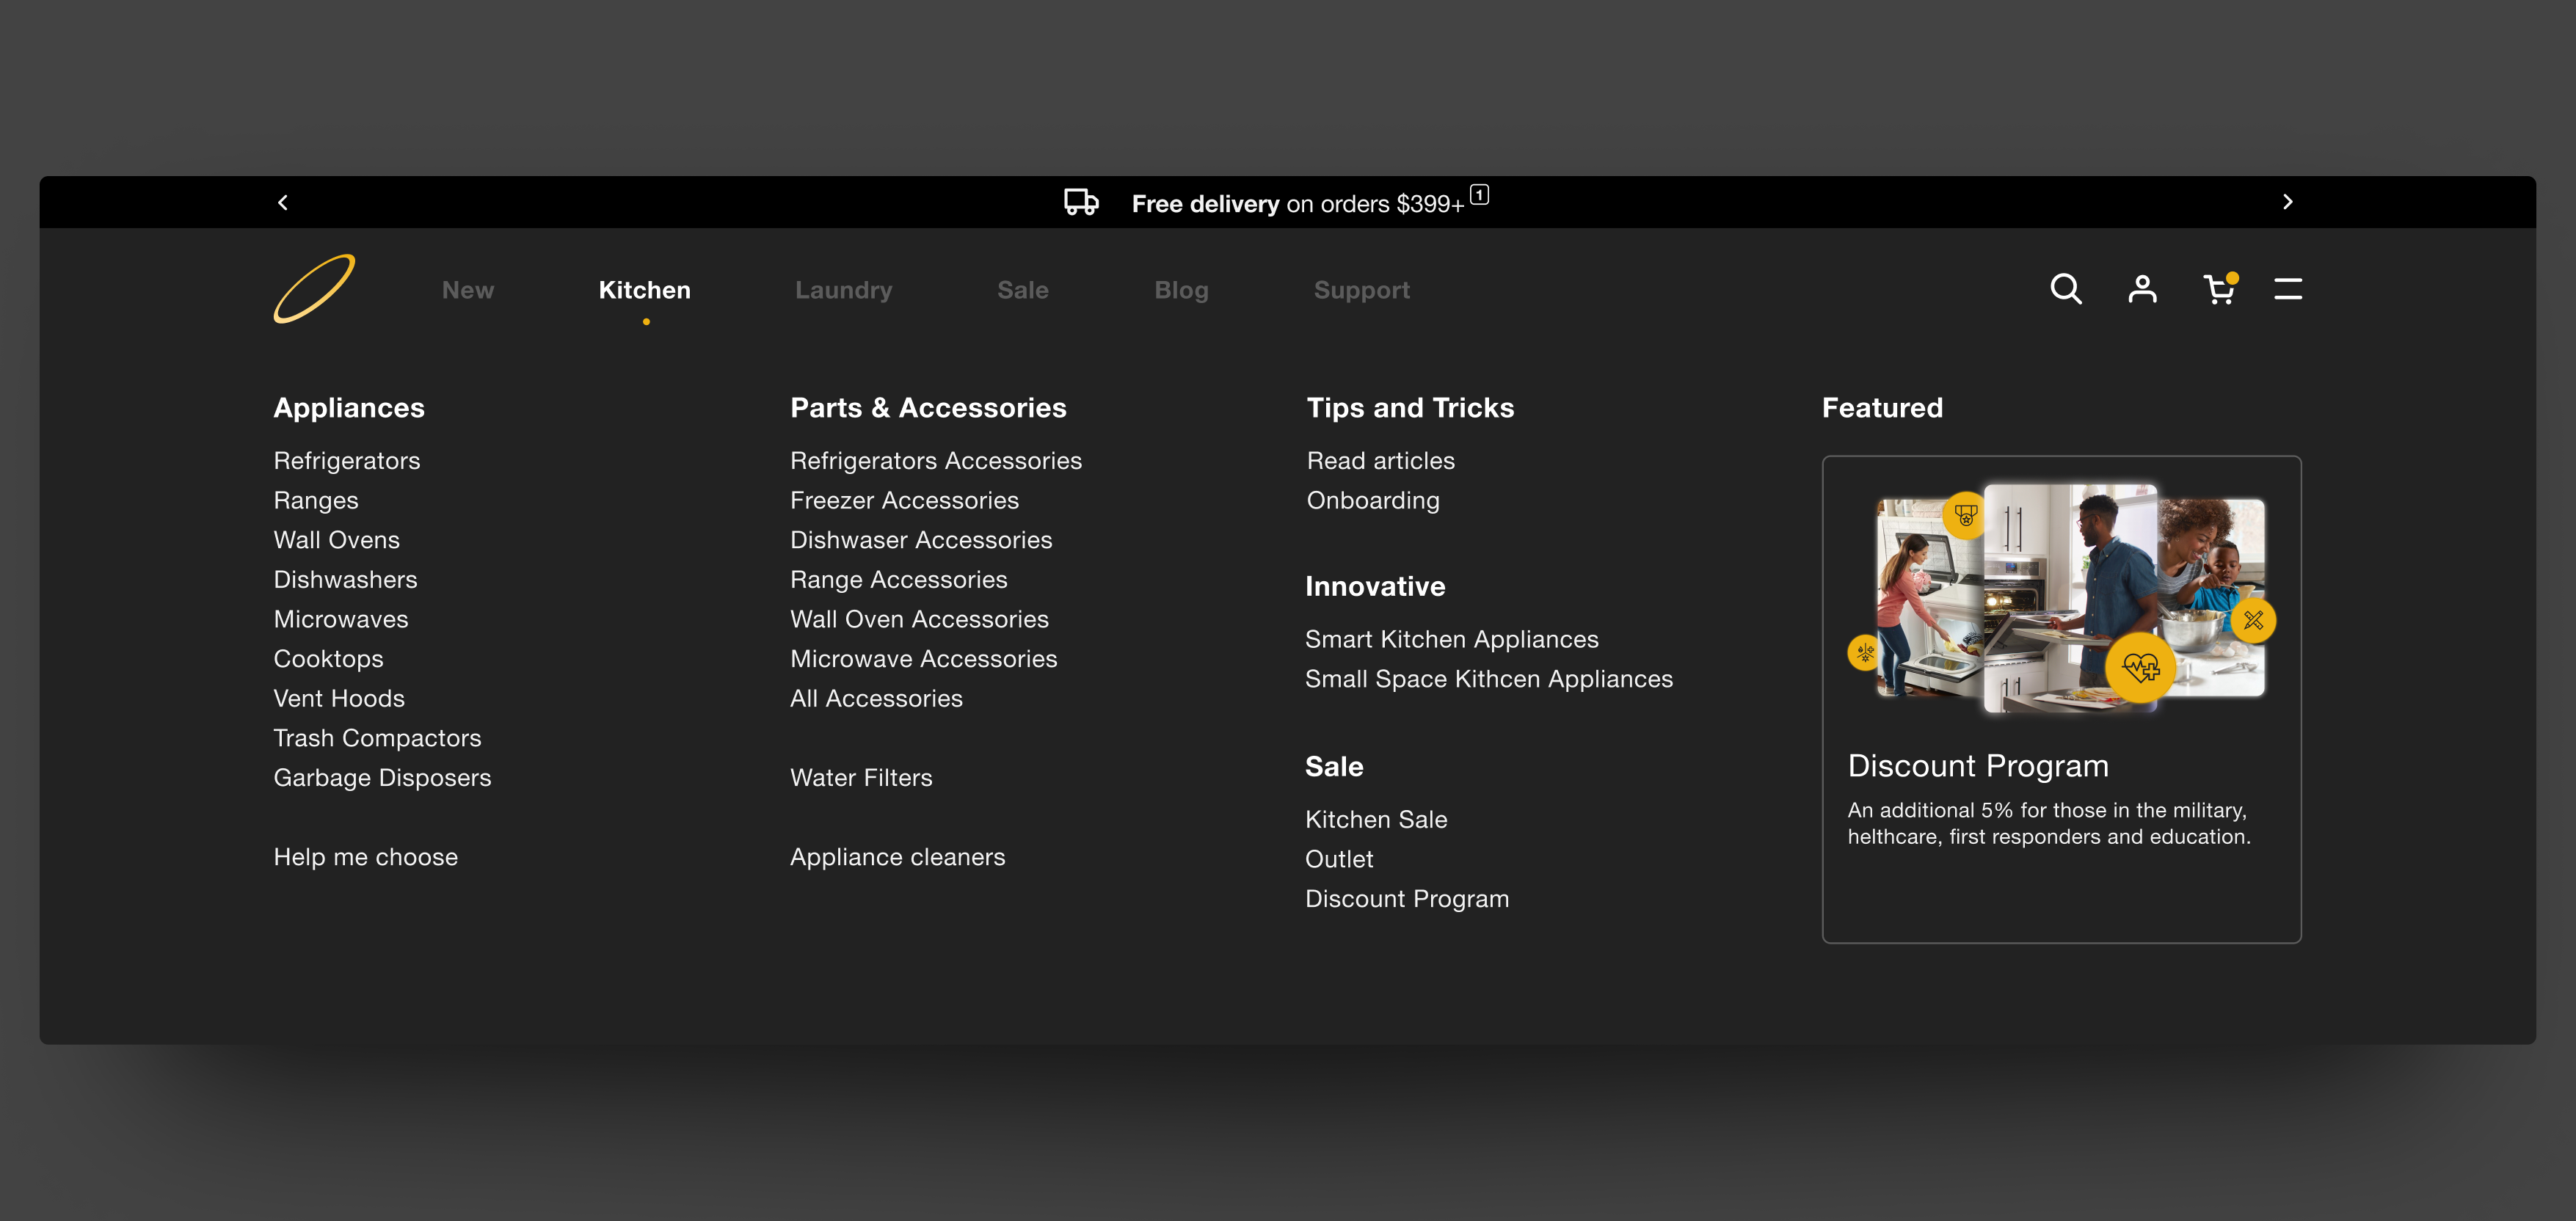Open Smart Kitchen Appliances link
Image resolution: width=2576 pixels, height=1221 pixels.
pyautogui.click(x=1452, y=639)
